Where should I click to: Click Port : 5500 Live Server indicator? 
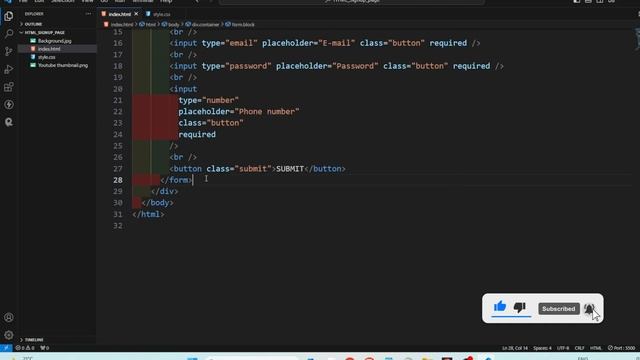[621, 348]
